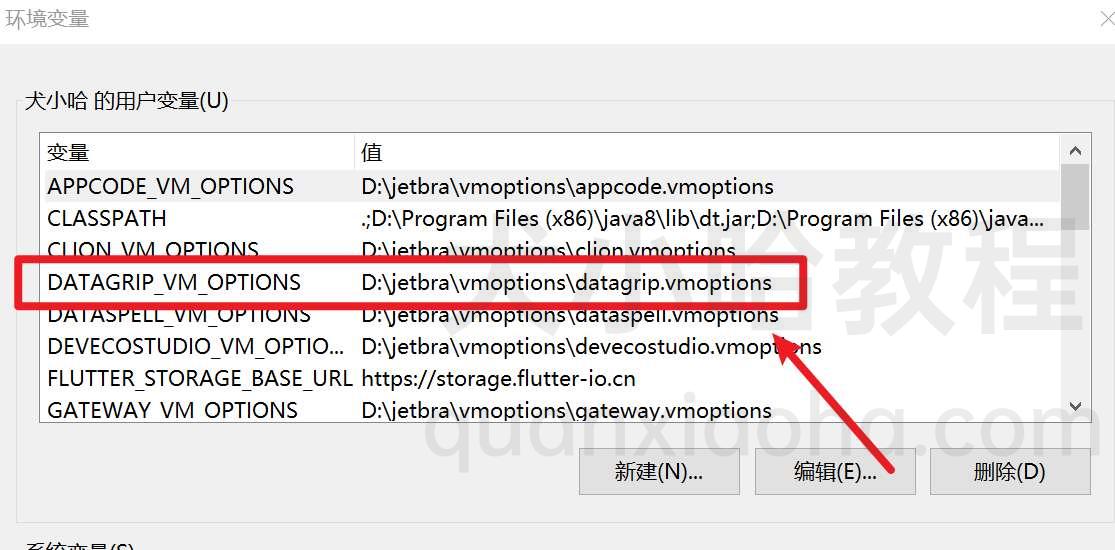The image size is (1115, 550).
Task: Select the FLUTTER_STORAGE_BASE_URL variable row
Action: pyautogui.click(x=549, y=379)
